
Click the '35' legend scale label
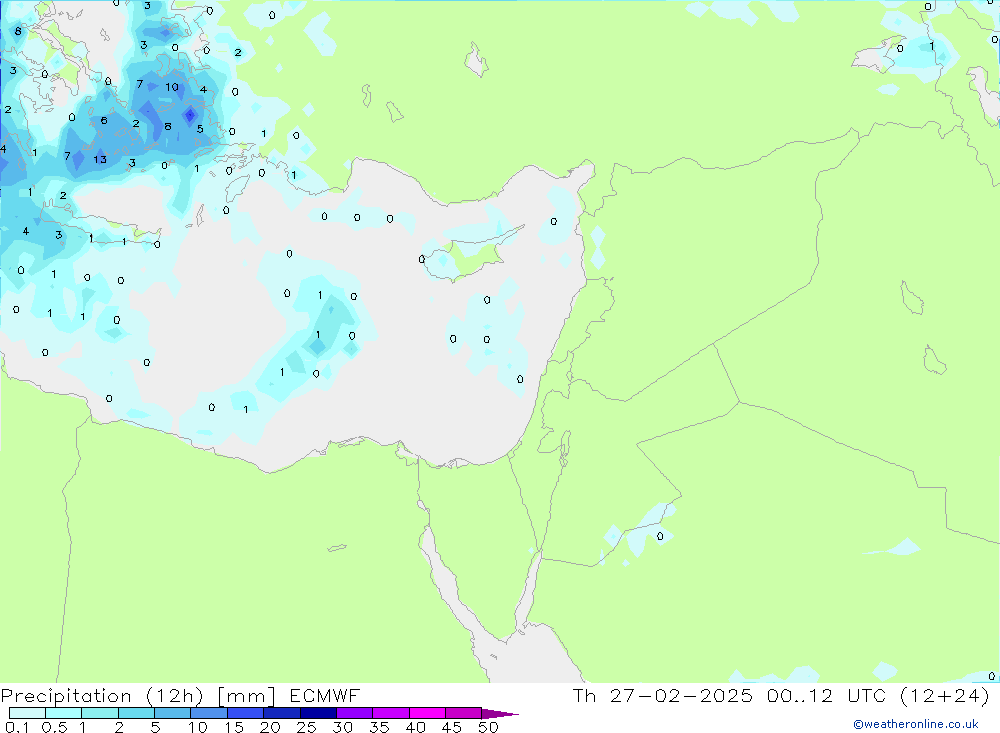pos(379,727)
